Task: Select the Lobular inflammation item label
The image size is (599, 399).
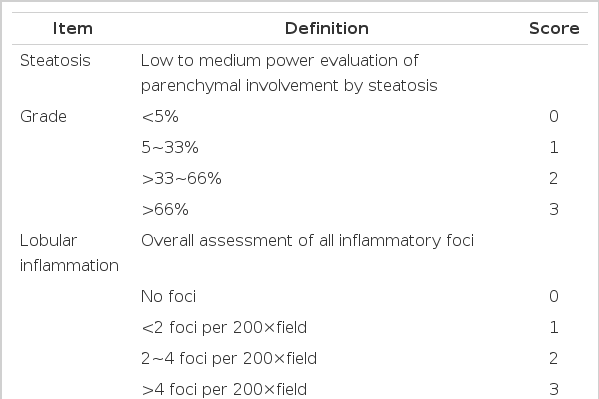Action: 69,253
